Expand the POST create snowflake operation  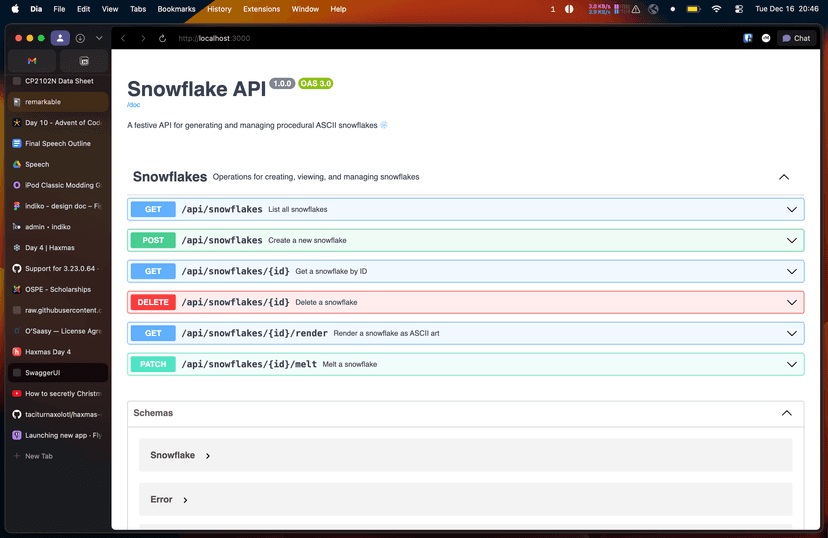click(x=465, y=241)
